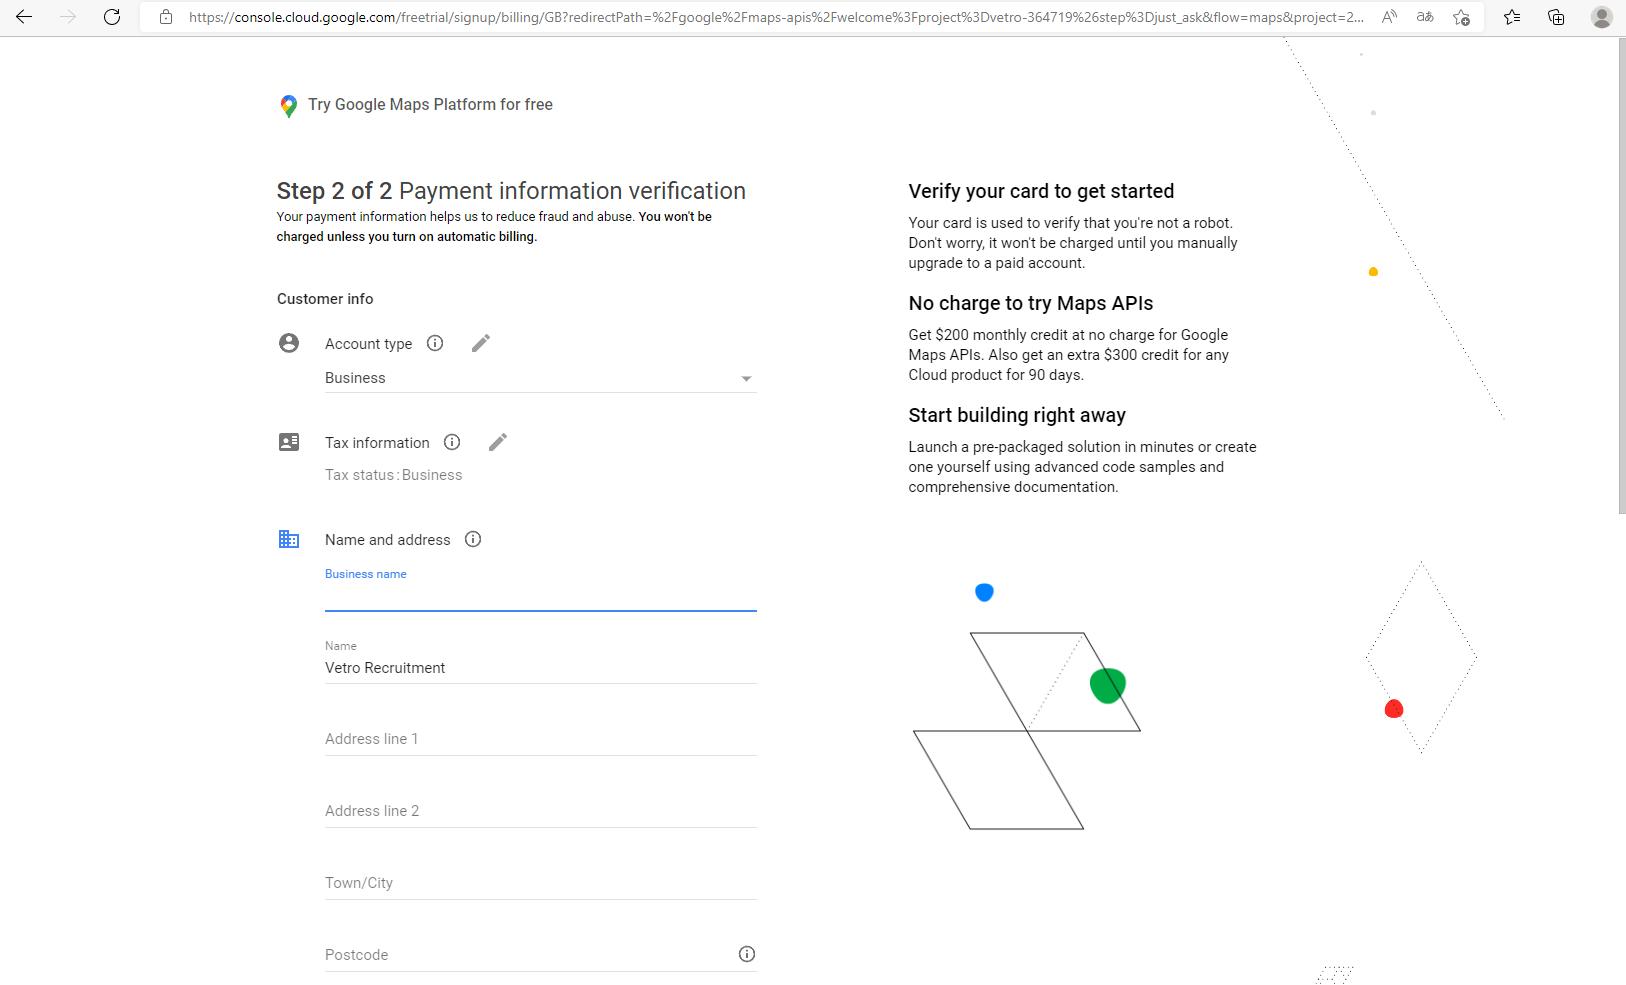Open the Read aloud icon in the address bar
The height and width of the screenshot is (985, 1626).
pyautogui.click(x=1389, y=17)
